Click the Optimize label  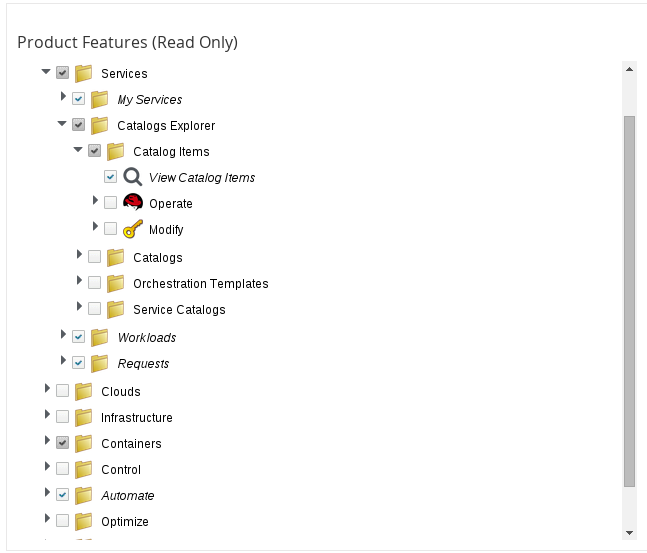click(x=125, y=522)
